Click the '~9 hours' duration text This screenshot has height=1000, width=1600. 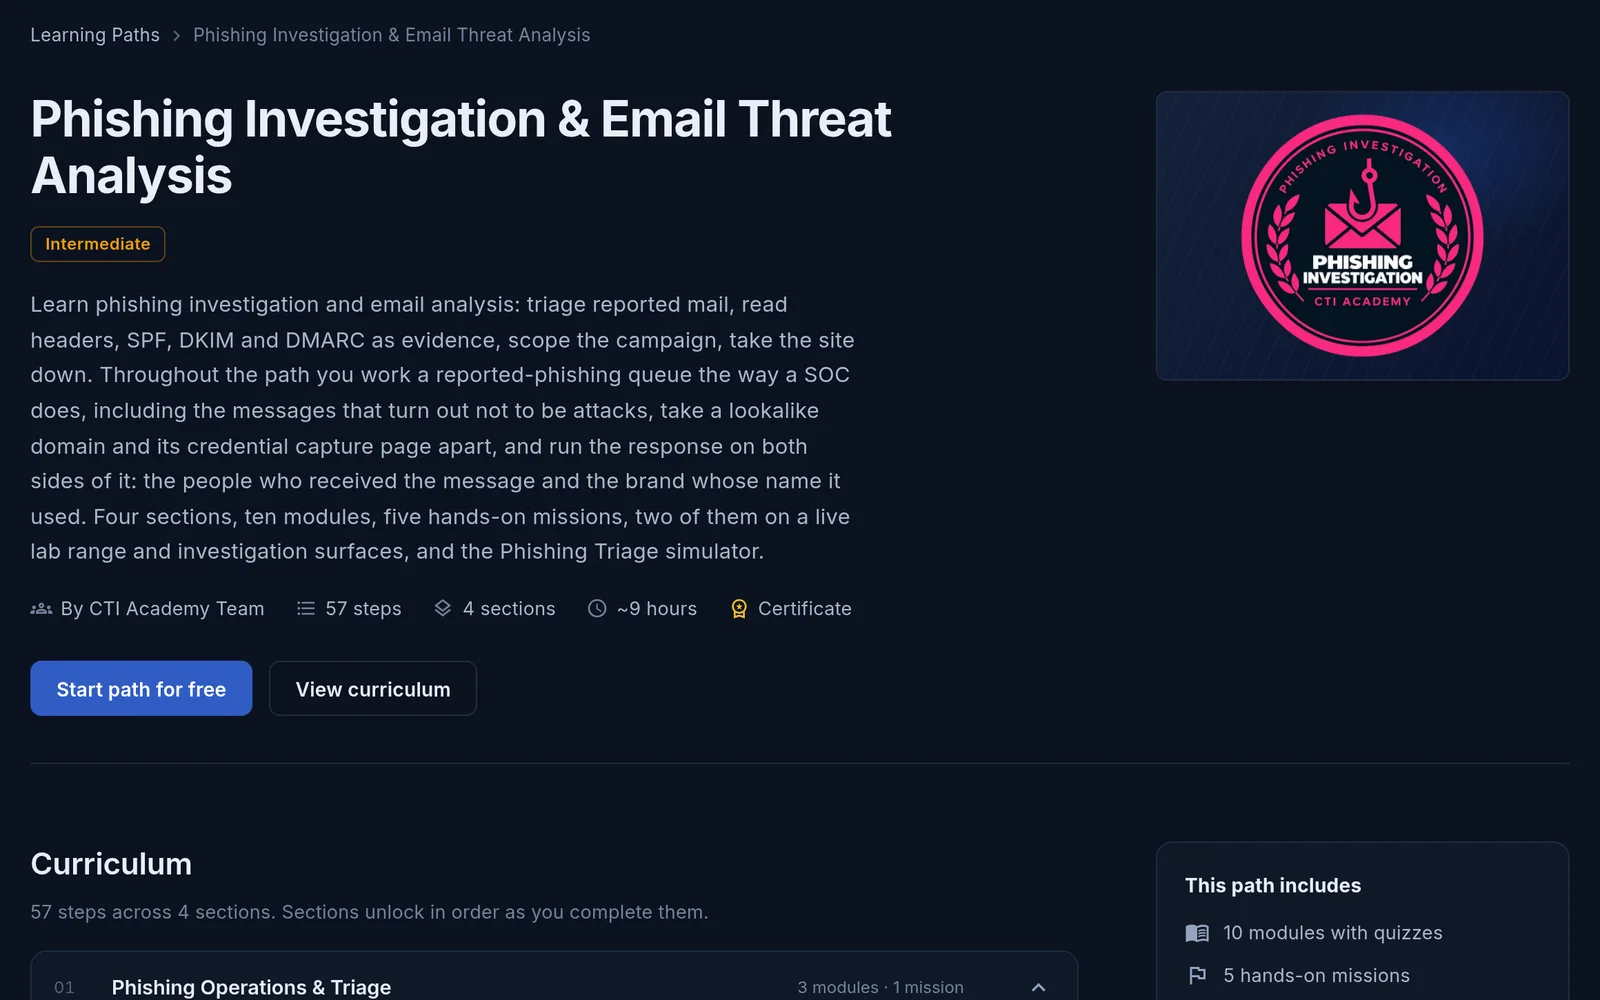(657, 608)
